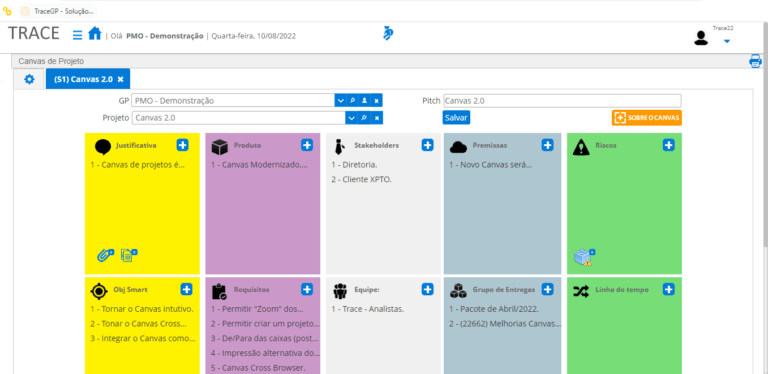The width and height of the screenshot is (768, 374).
Task: Open the risk package icon in Riscos
Action: (x=584, y=257)
